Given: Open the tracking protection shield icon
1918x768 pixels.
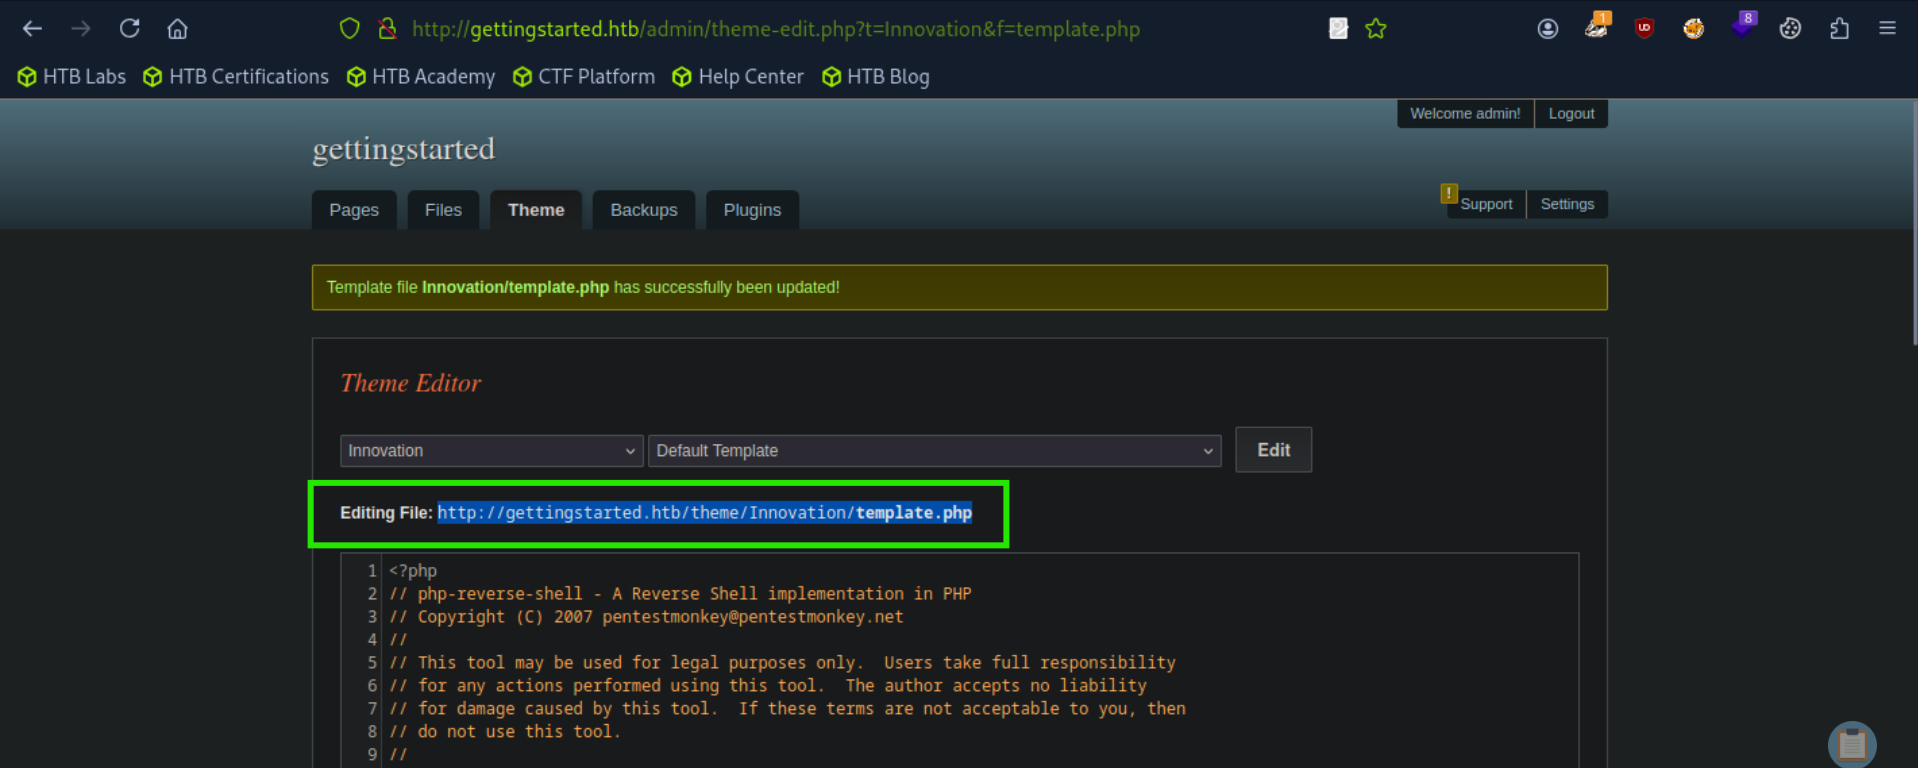Looking at the screenshot, I should click(349, 29).
